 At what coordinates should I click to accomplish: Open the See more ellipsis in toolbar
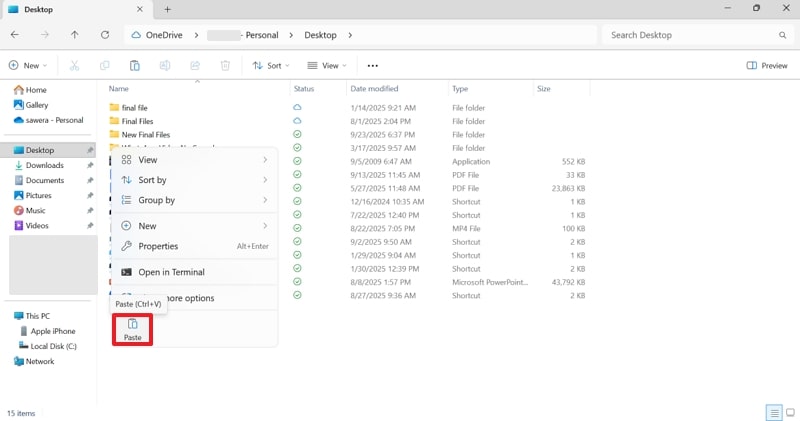point(373,66)
